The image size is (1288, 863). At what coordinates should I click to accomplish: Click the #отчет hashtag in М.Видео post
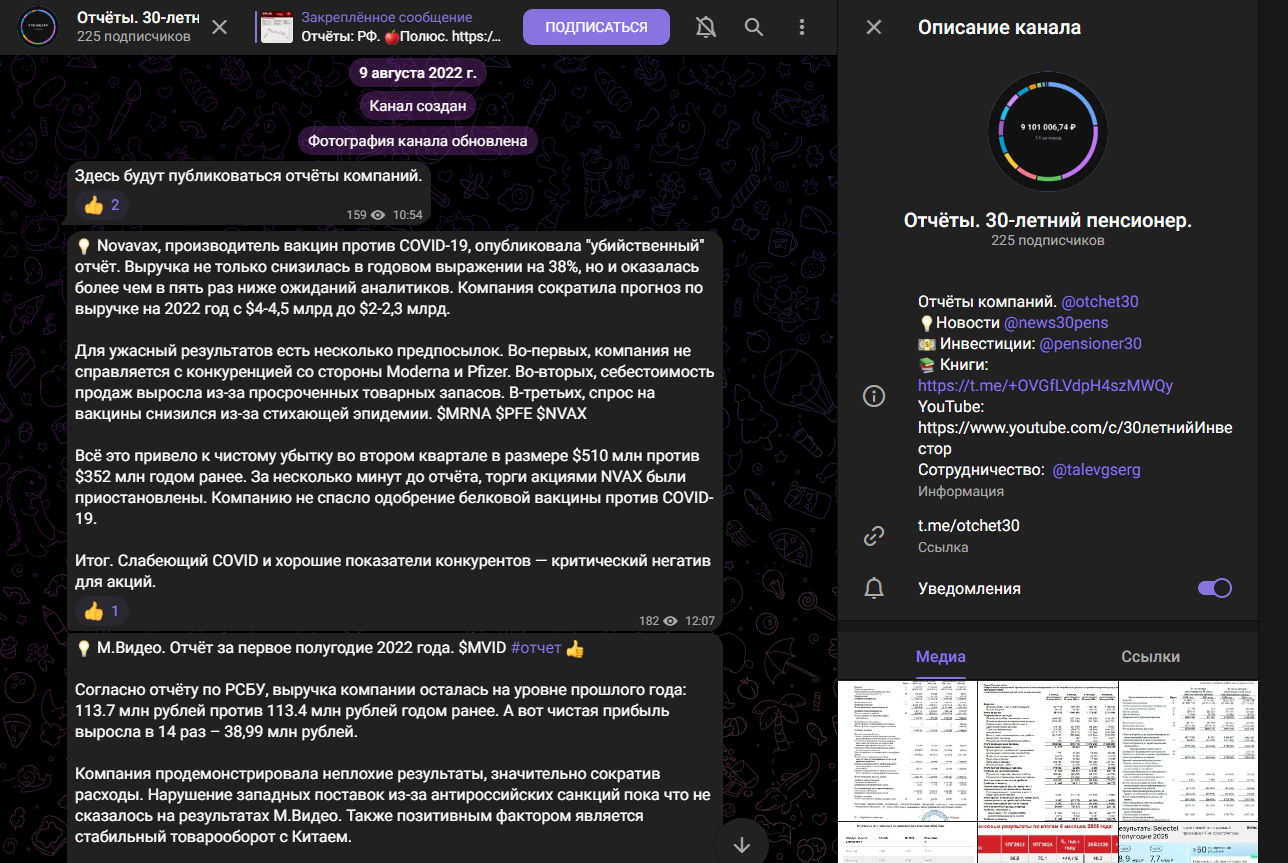536,649
